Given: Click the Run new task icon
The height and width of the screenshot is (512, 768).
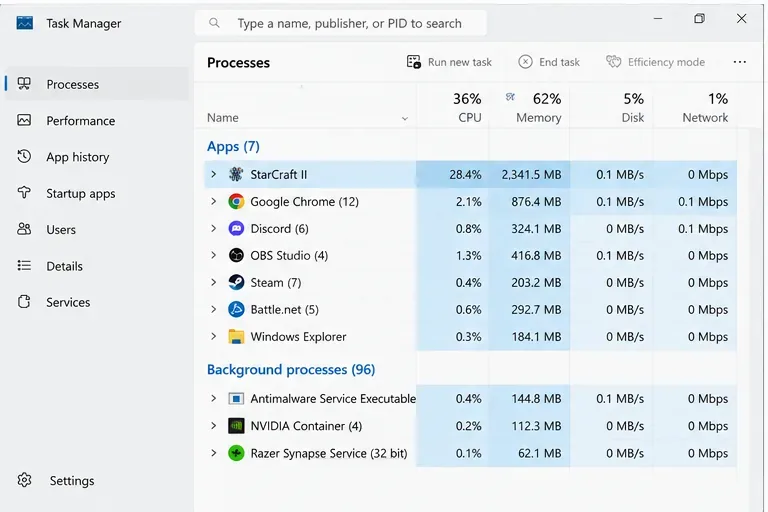Looking at the screenshot, I should coord(414,62).
